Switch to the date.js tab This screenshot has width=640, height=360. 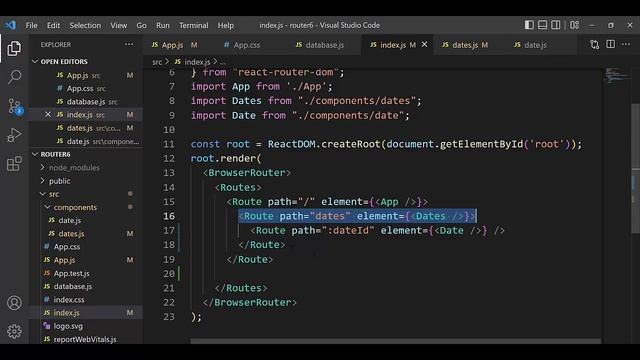point(536,45)
